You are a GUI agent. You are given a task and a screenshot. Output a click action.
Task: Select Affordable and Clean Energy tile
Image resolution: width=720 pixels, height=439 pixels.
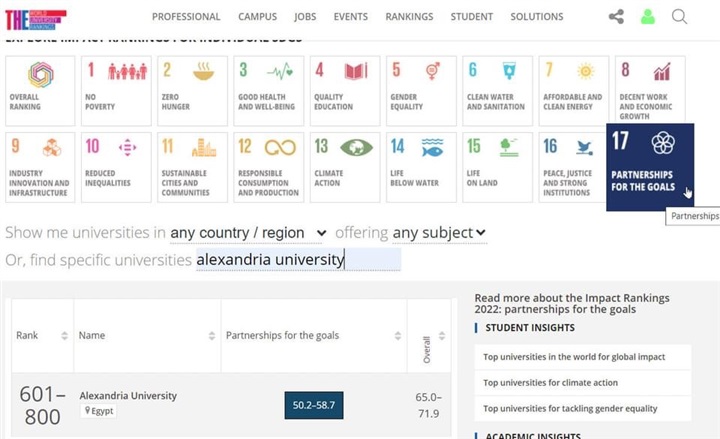pos(574,90)
